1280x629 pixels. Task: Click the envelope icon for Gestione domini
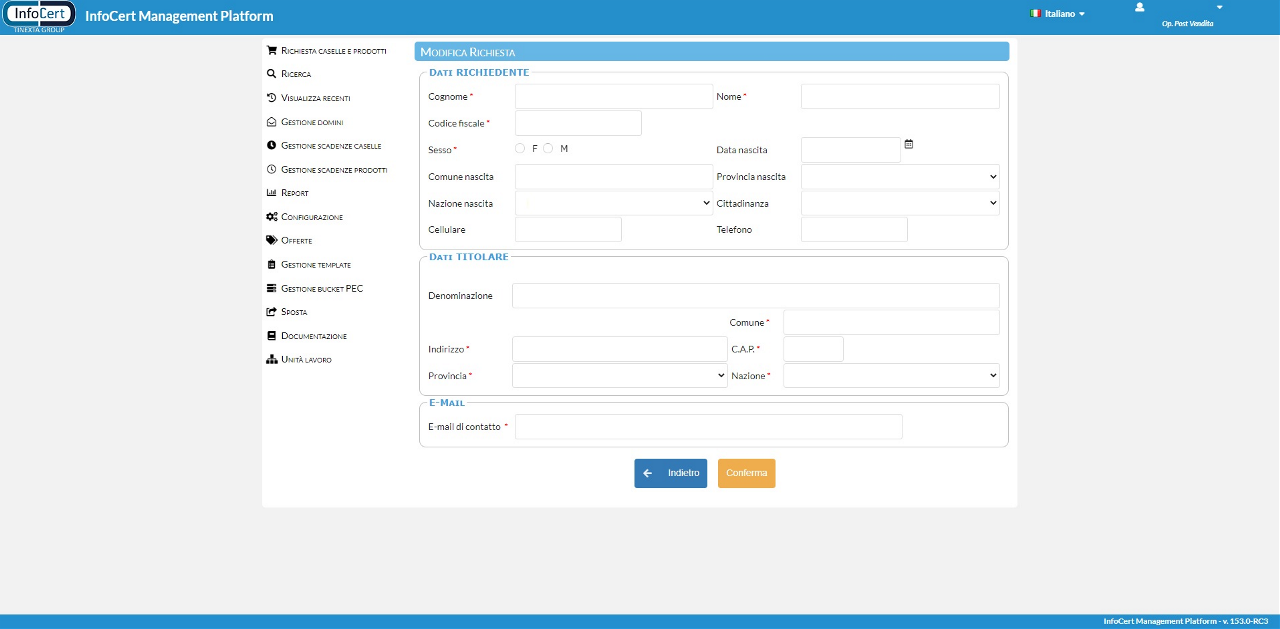271,122
